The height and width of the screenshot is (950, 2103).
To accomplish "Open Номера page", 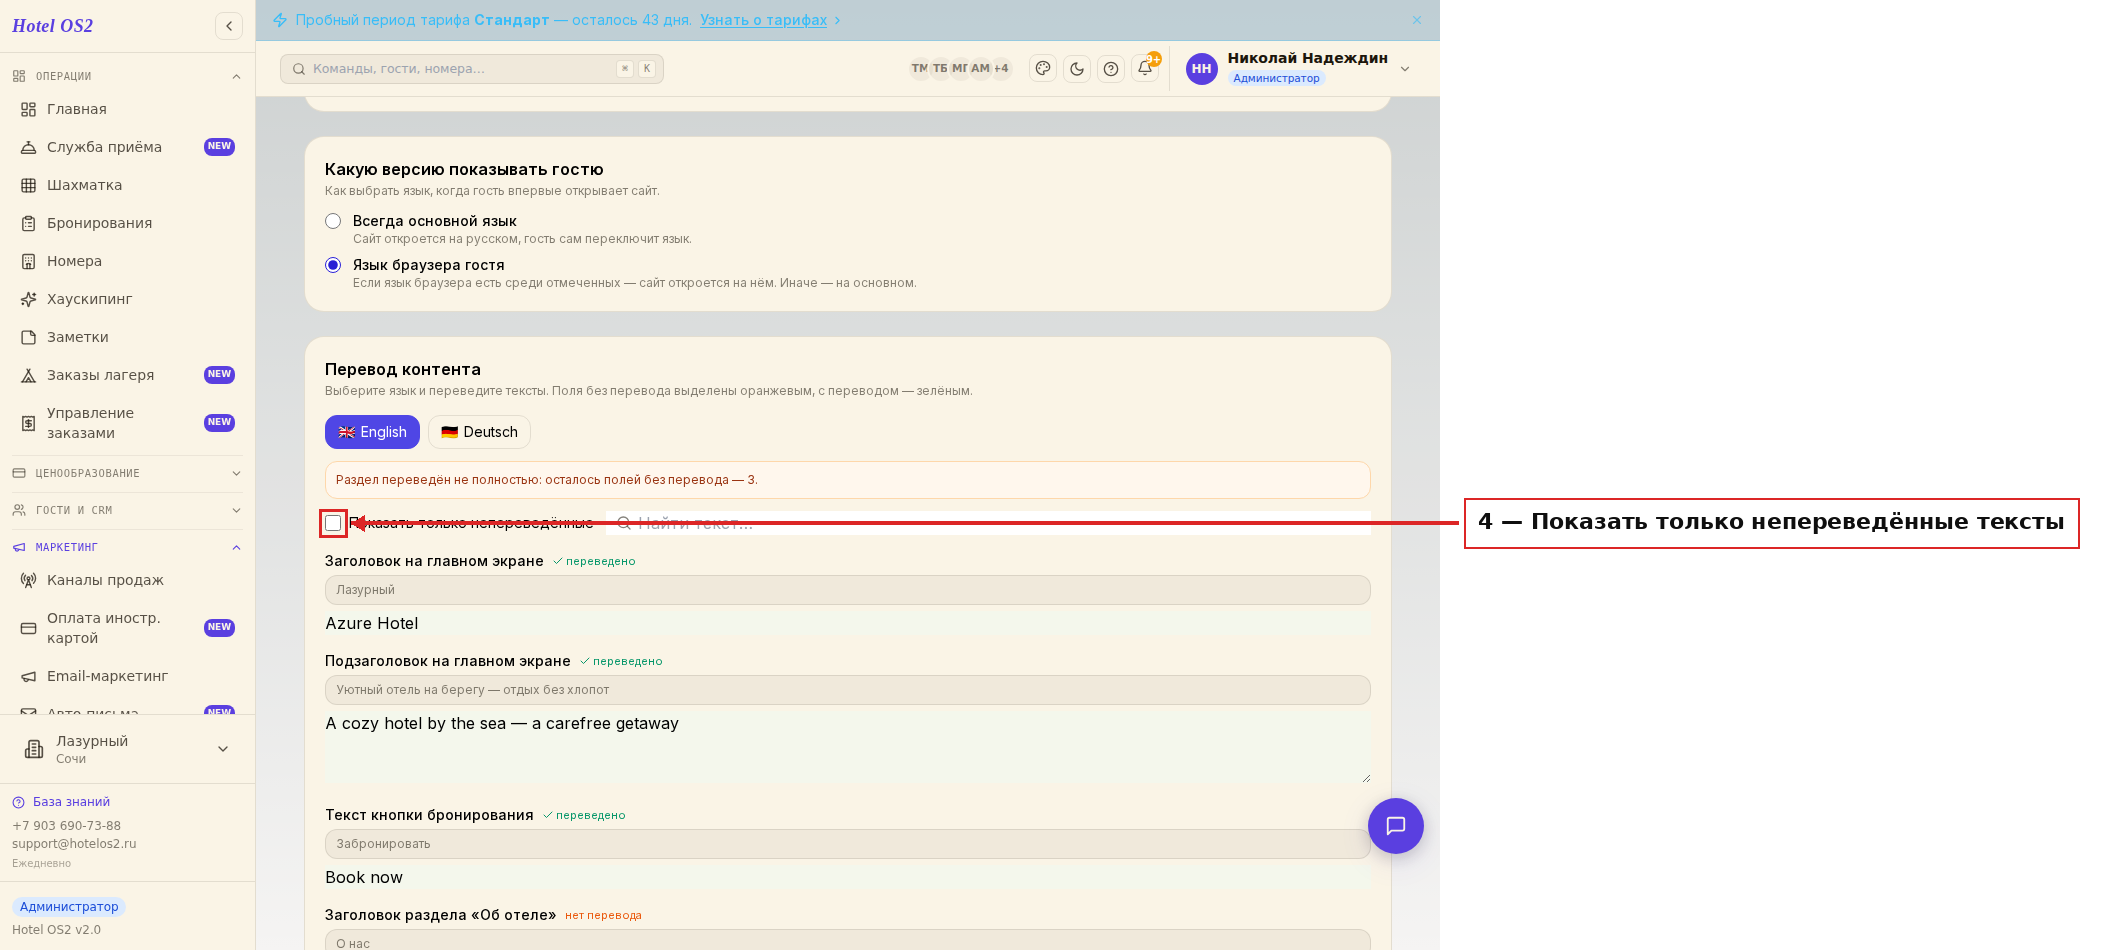I will coord(127,261).
